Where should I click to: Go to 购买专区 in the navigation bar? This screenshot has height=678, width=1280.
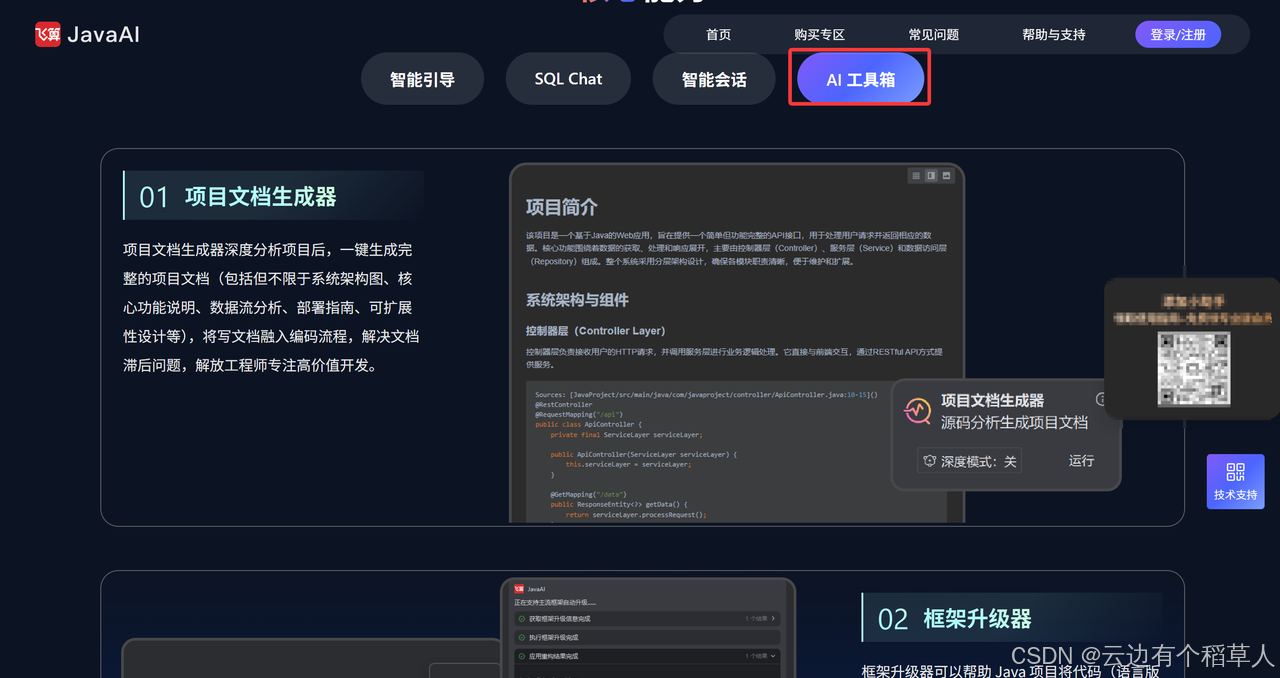[819, 34]
